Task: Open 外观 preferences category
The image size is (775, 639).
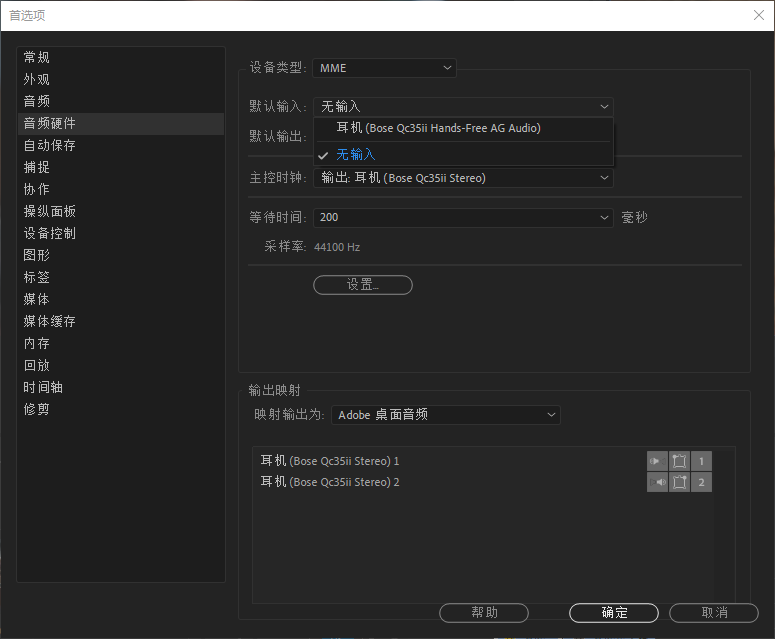Action: [x=121, y=80]
